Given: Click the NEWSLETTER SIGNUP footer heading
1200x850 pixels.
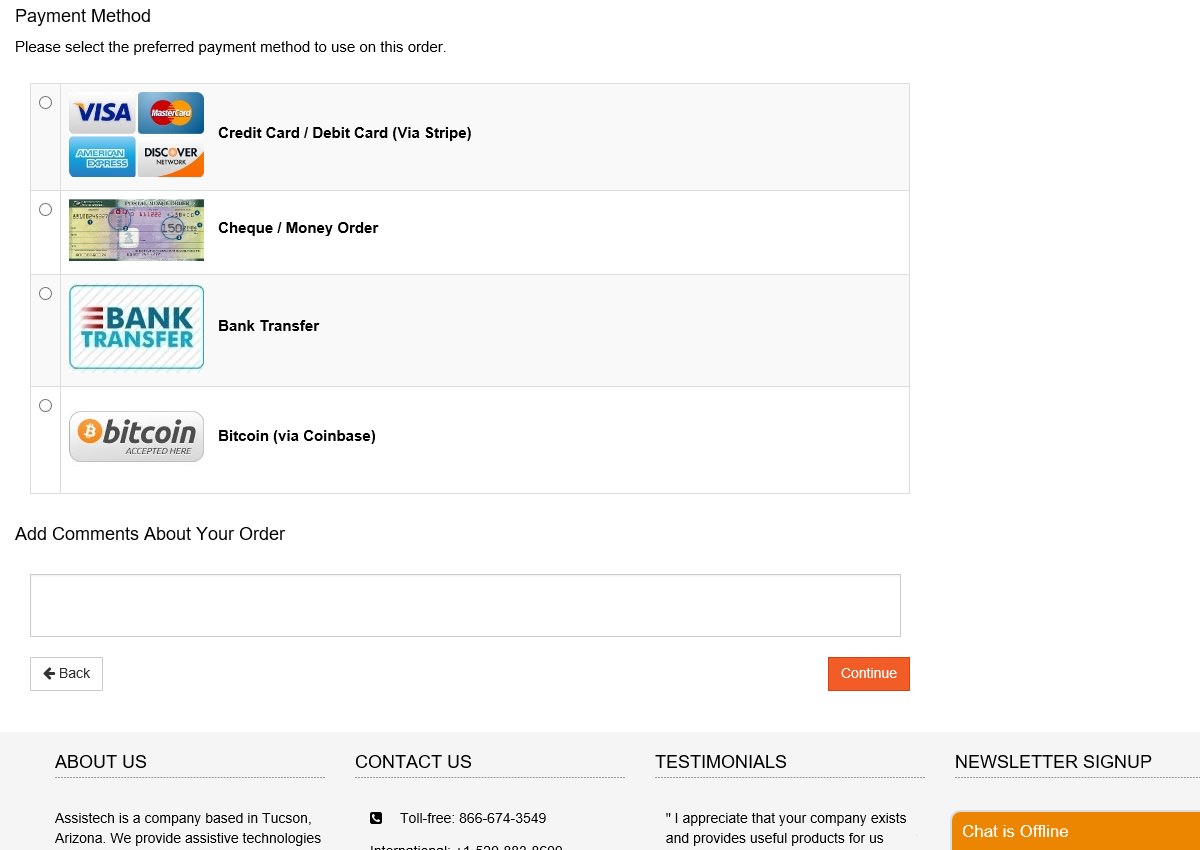Looking at the screenshot, I should pyautogui.click(x=1053, y=762).
